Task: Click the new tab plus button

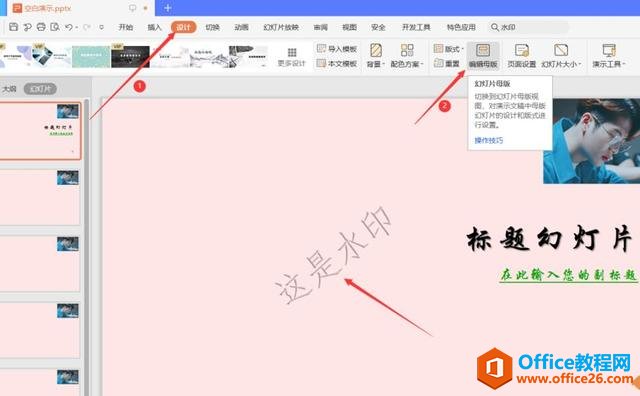Action: (x=168, y=8)
